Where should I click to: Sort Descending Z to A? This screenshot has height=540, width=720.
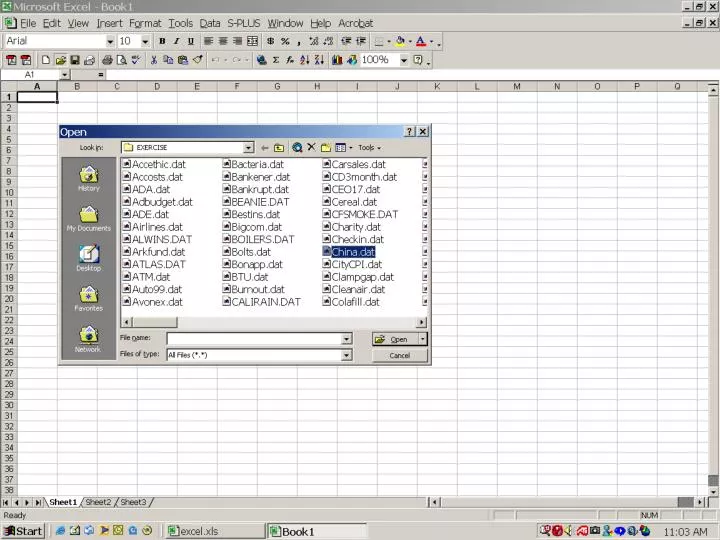tap(319, 60)
